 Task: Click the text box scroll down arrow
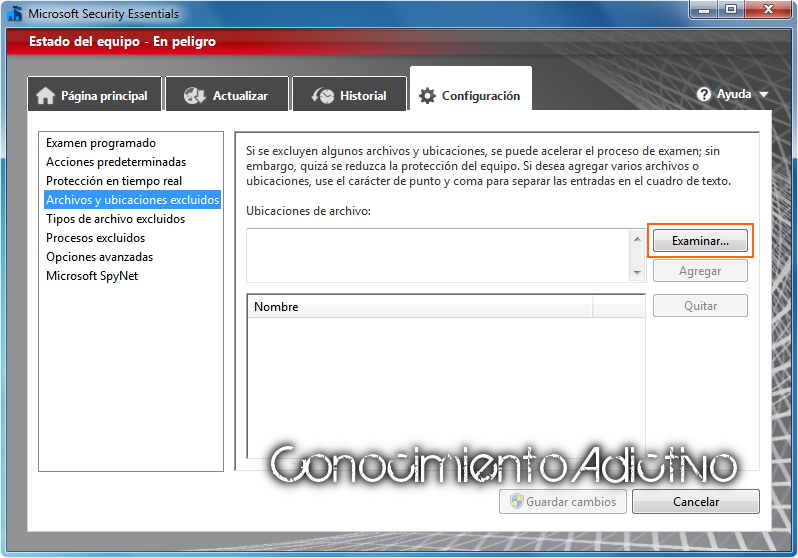pyautogui.click(x=637, y=273)
